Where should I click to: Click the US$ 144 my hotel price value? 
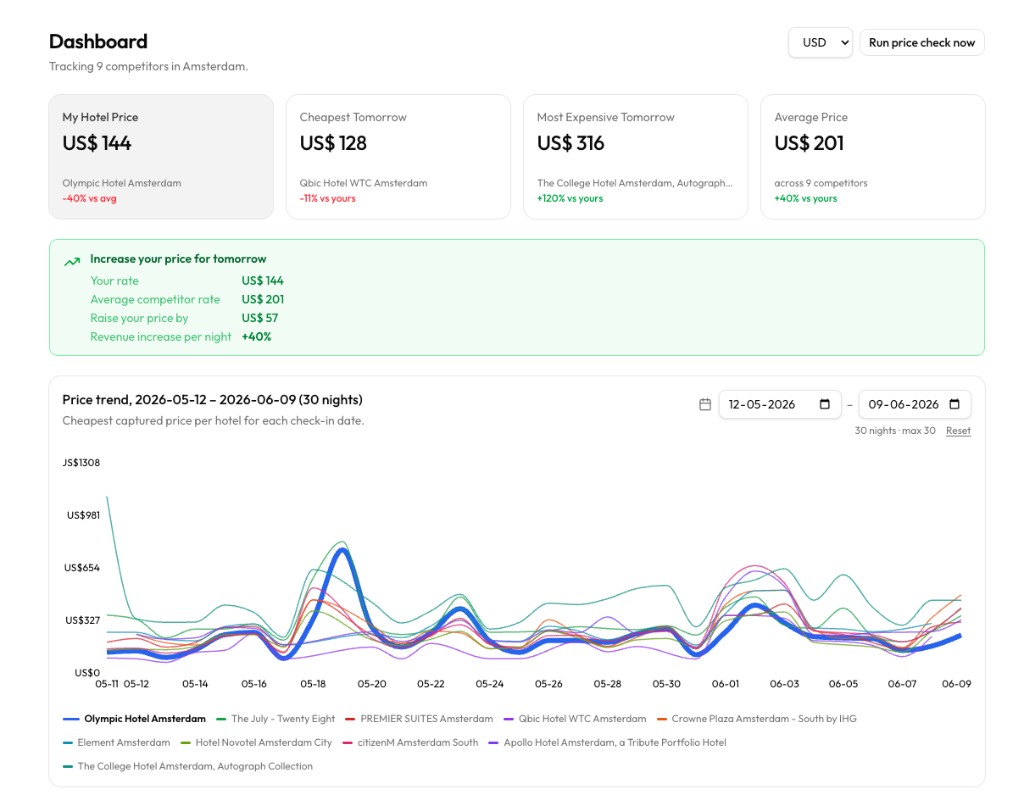[97, 143]
